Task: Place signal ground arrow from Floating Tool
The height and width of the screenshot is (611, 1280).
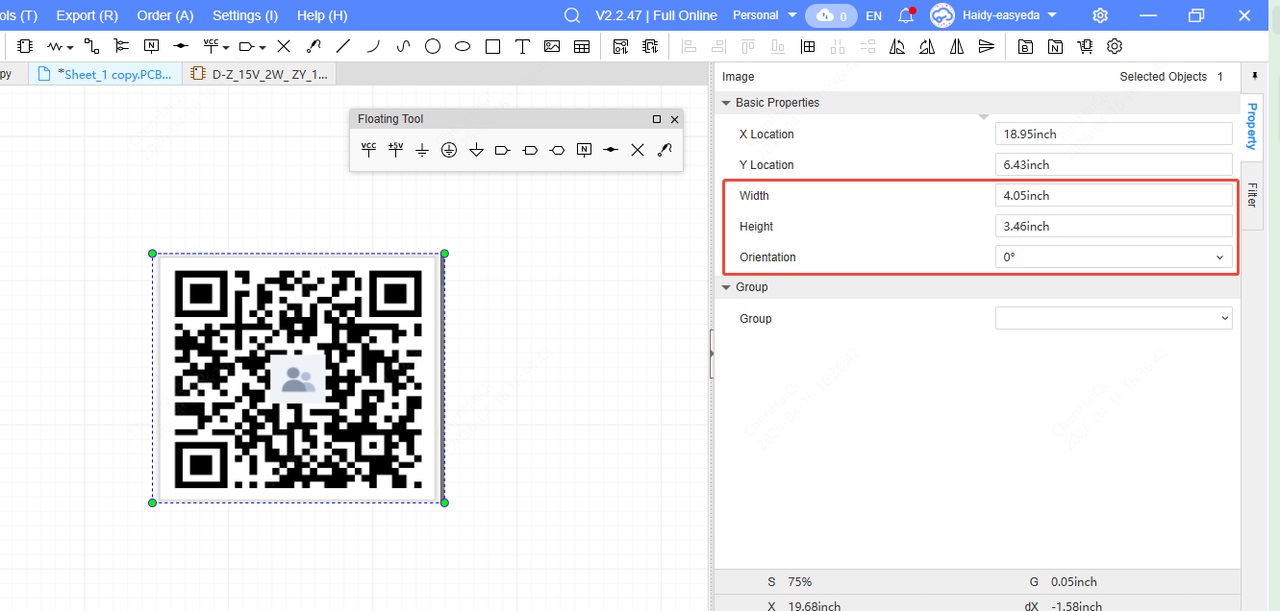Action: click(476, 150)
